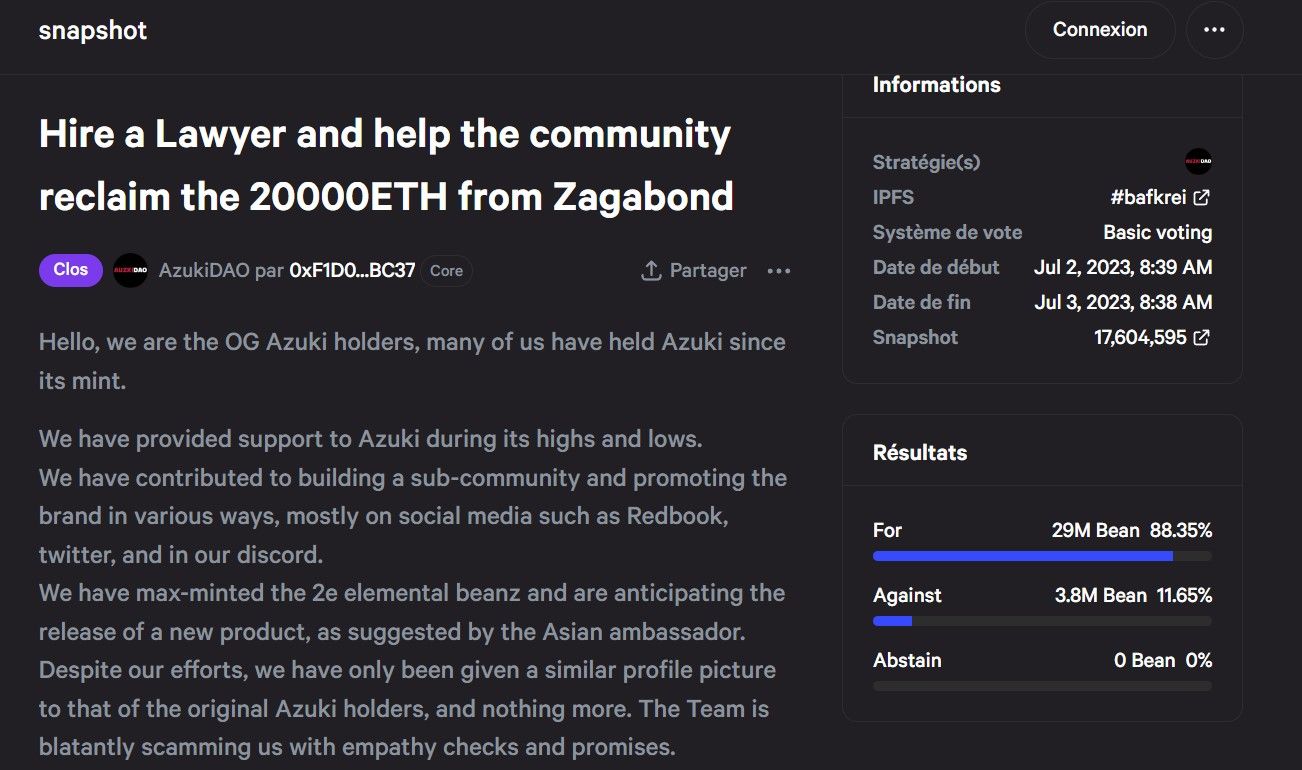The image size is (1302, 770).
Task: Click the Basic voting system label
Action: 1157,232
